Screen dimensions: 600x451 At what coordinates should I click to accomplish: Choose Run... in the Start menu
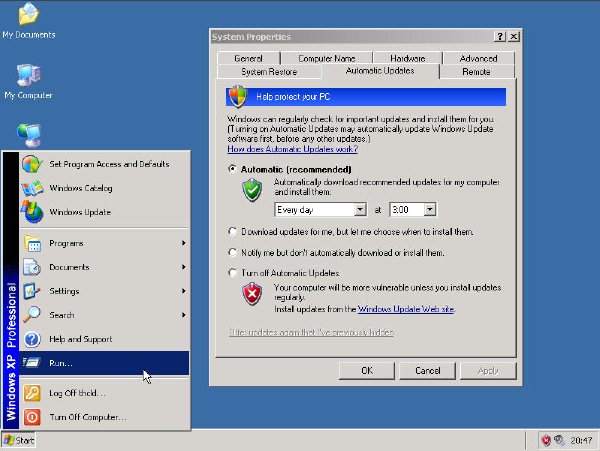coord(104,363)
